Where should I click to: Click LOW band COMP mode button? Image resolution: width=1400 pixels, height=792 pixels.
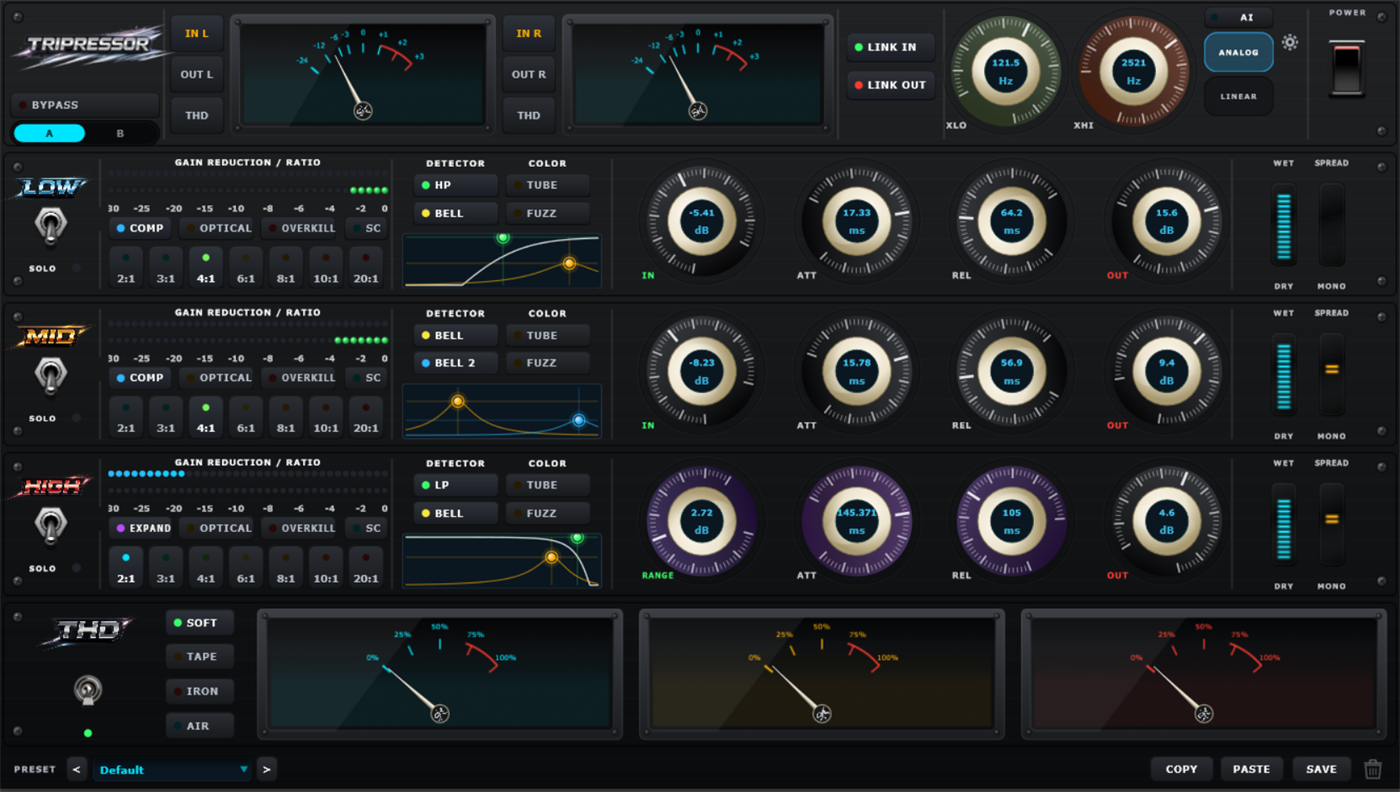tap(140, 228)
